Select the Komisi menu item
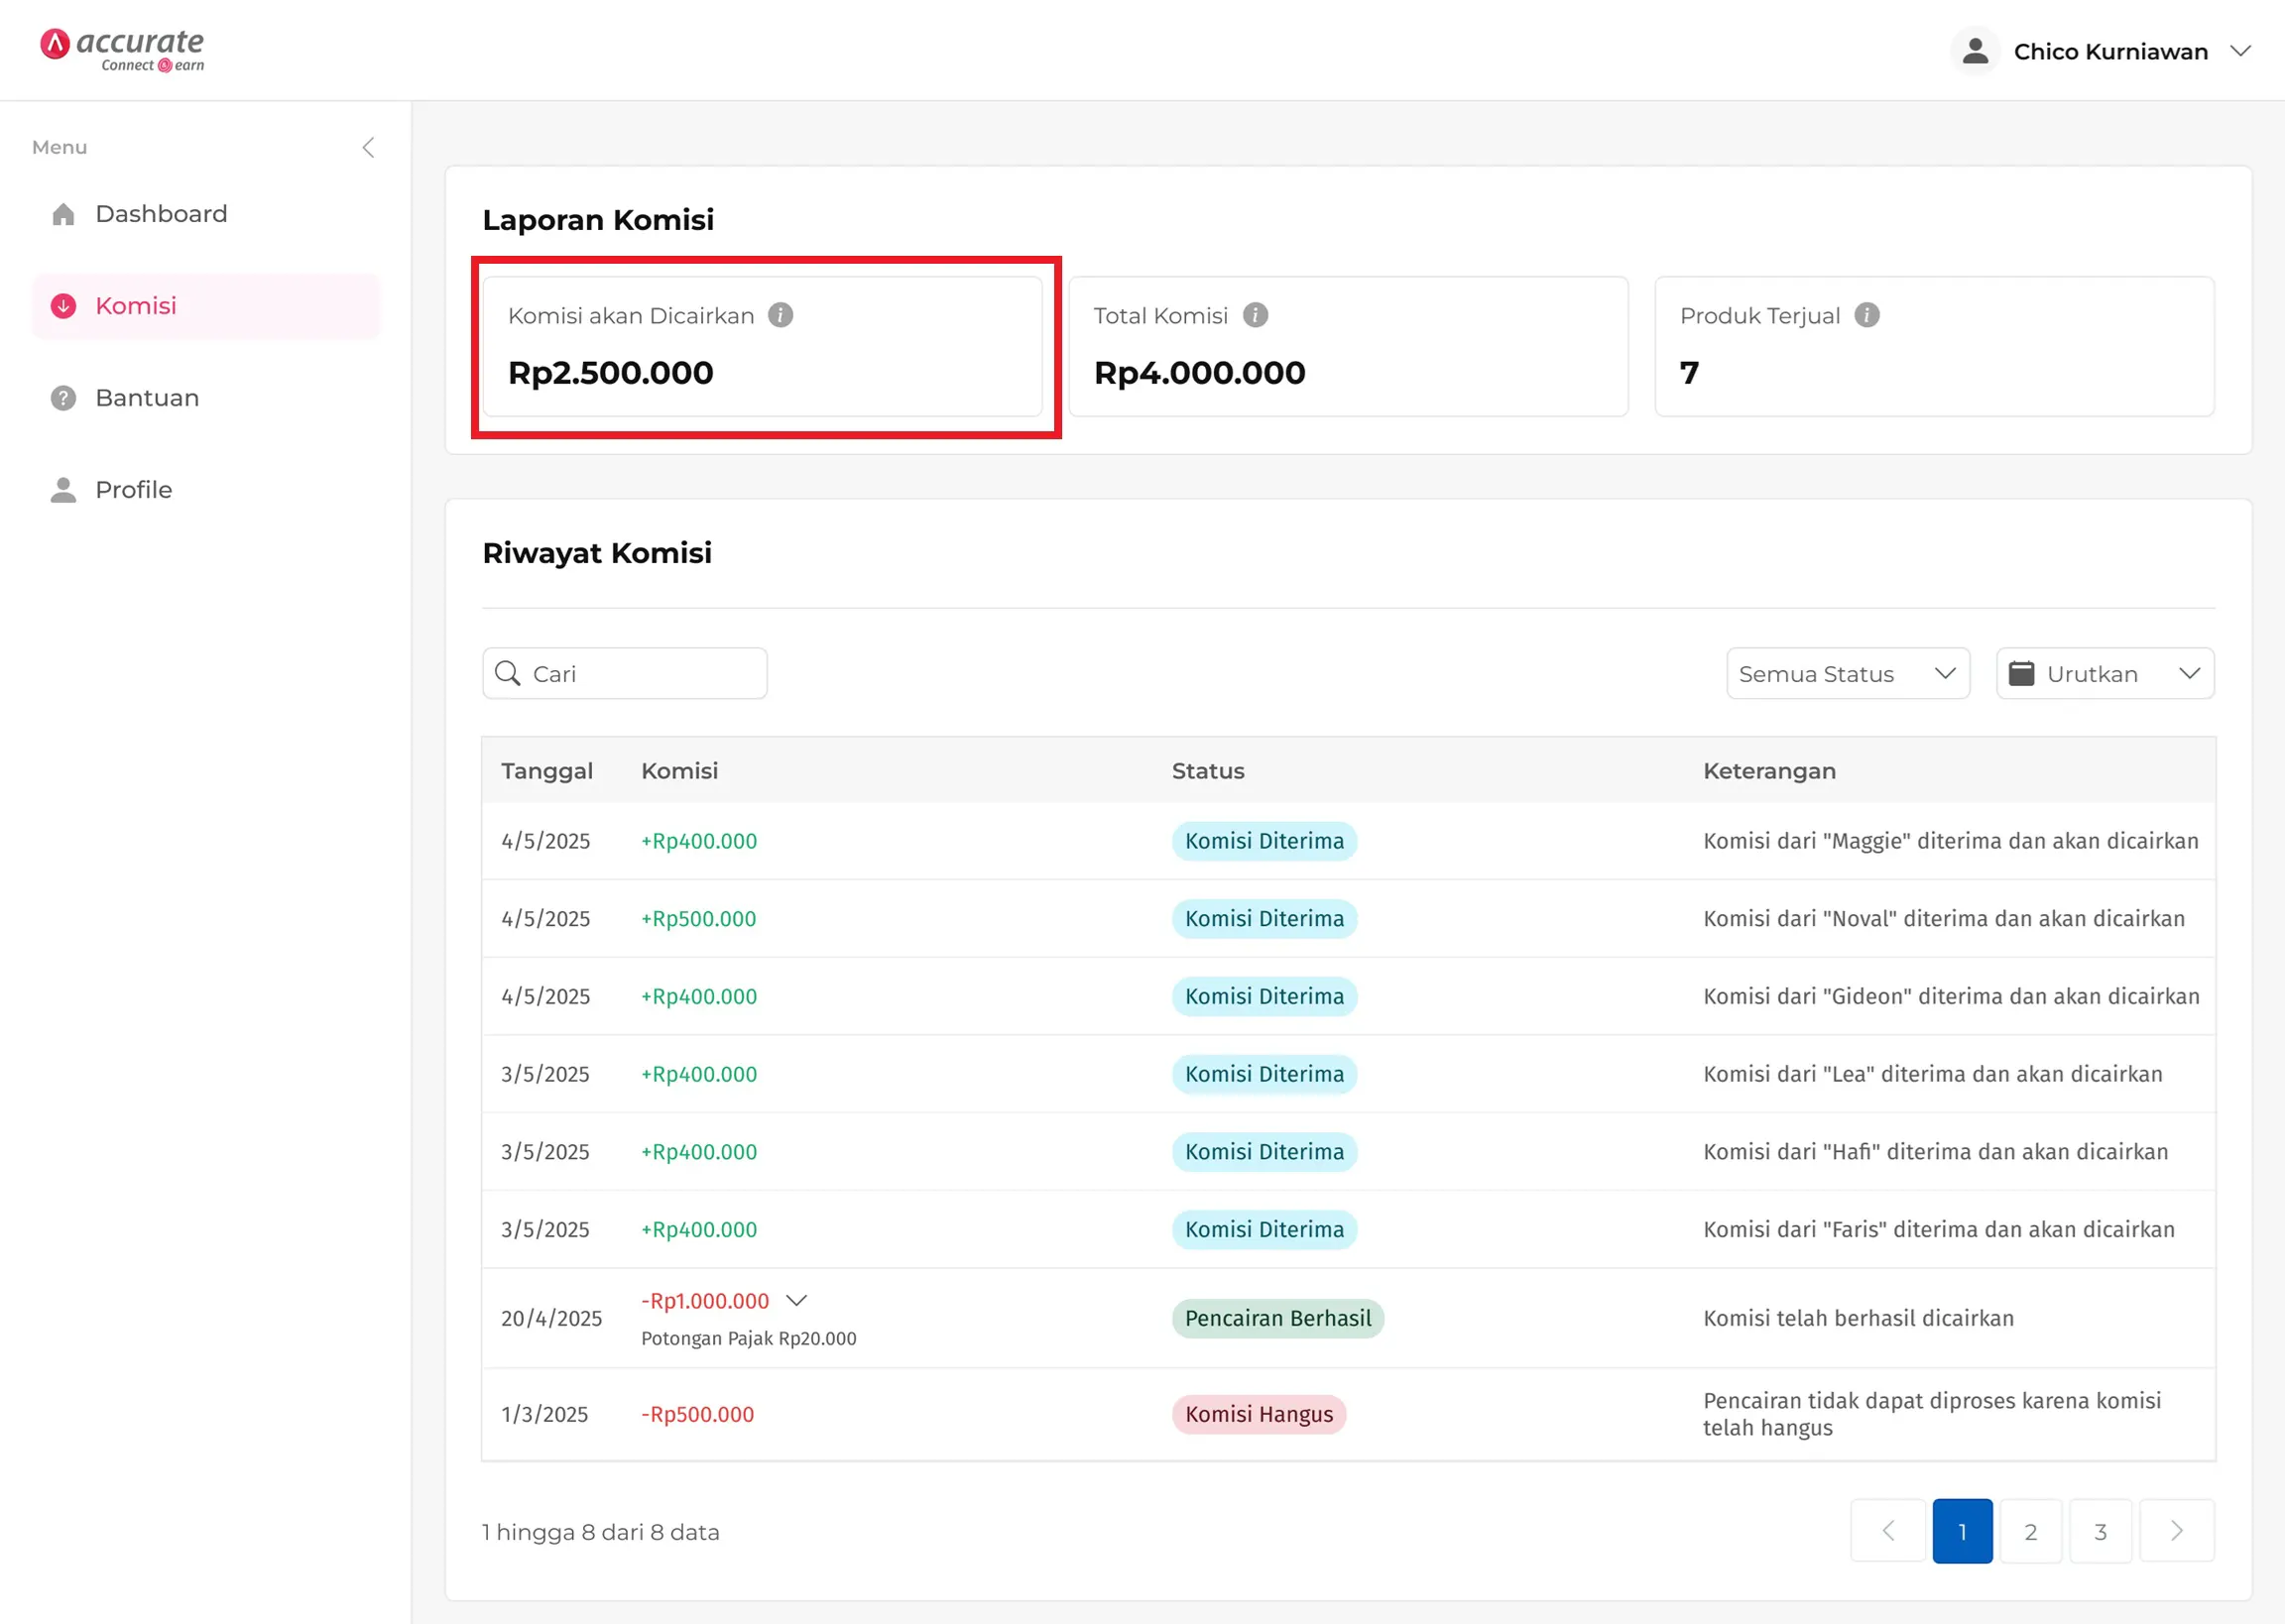Viewport: 2285px width, 1624px height. 206,306
